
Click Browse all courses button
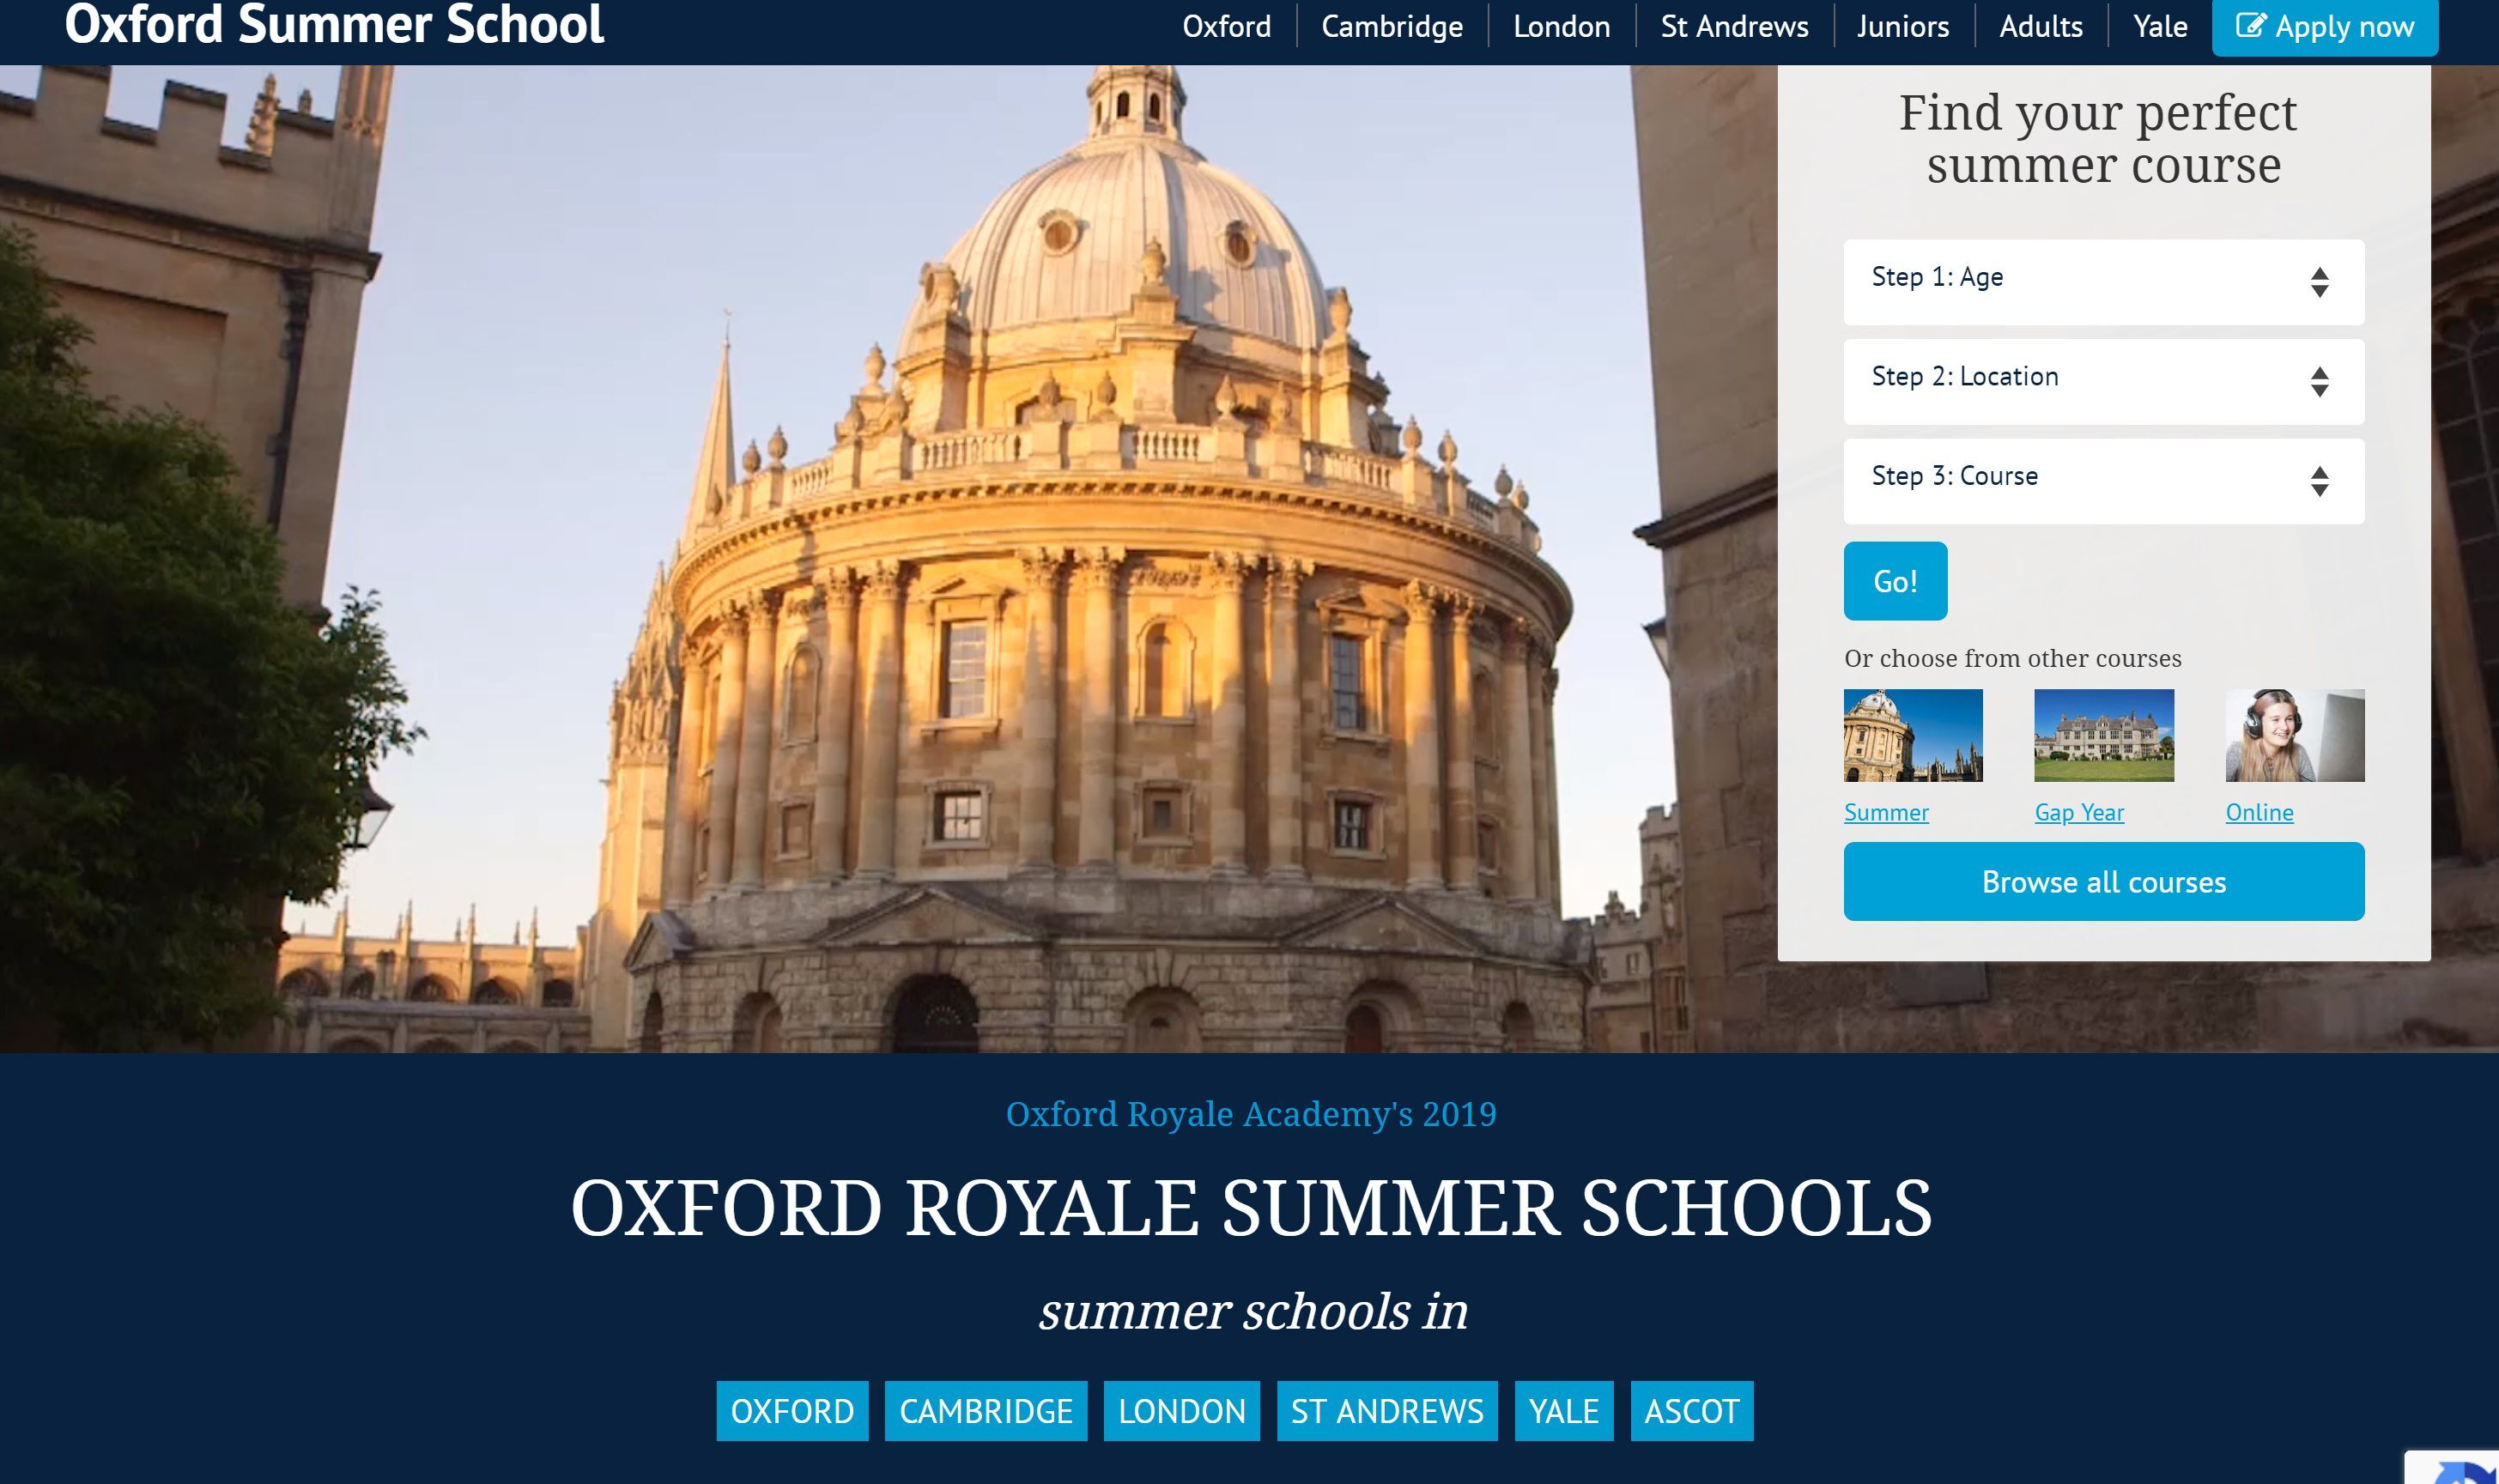pos(2103,881)
